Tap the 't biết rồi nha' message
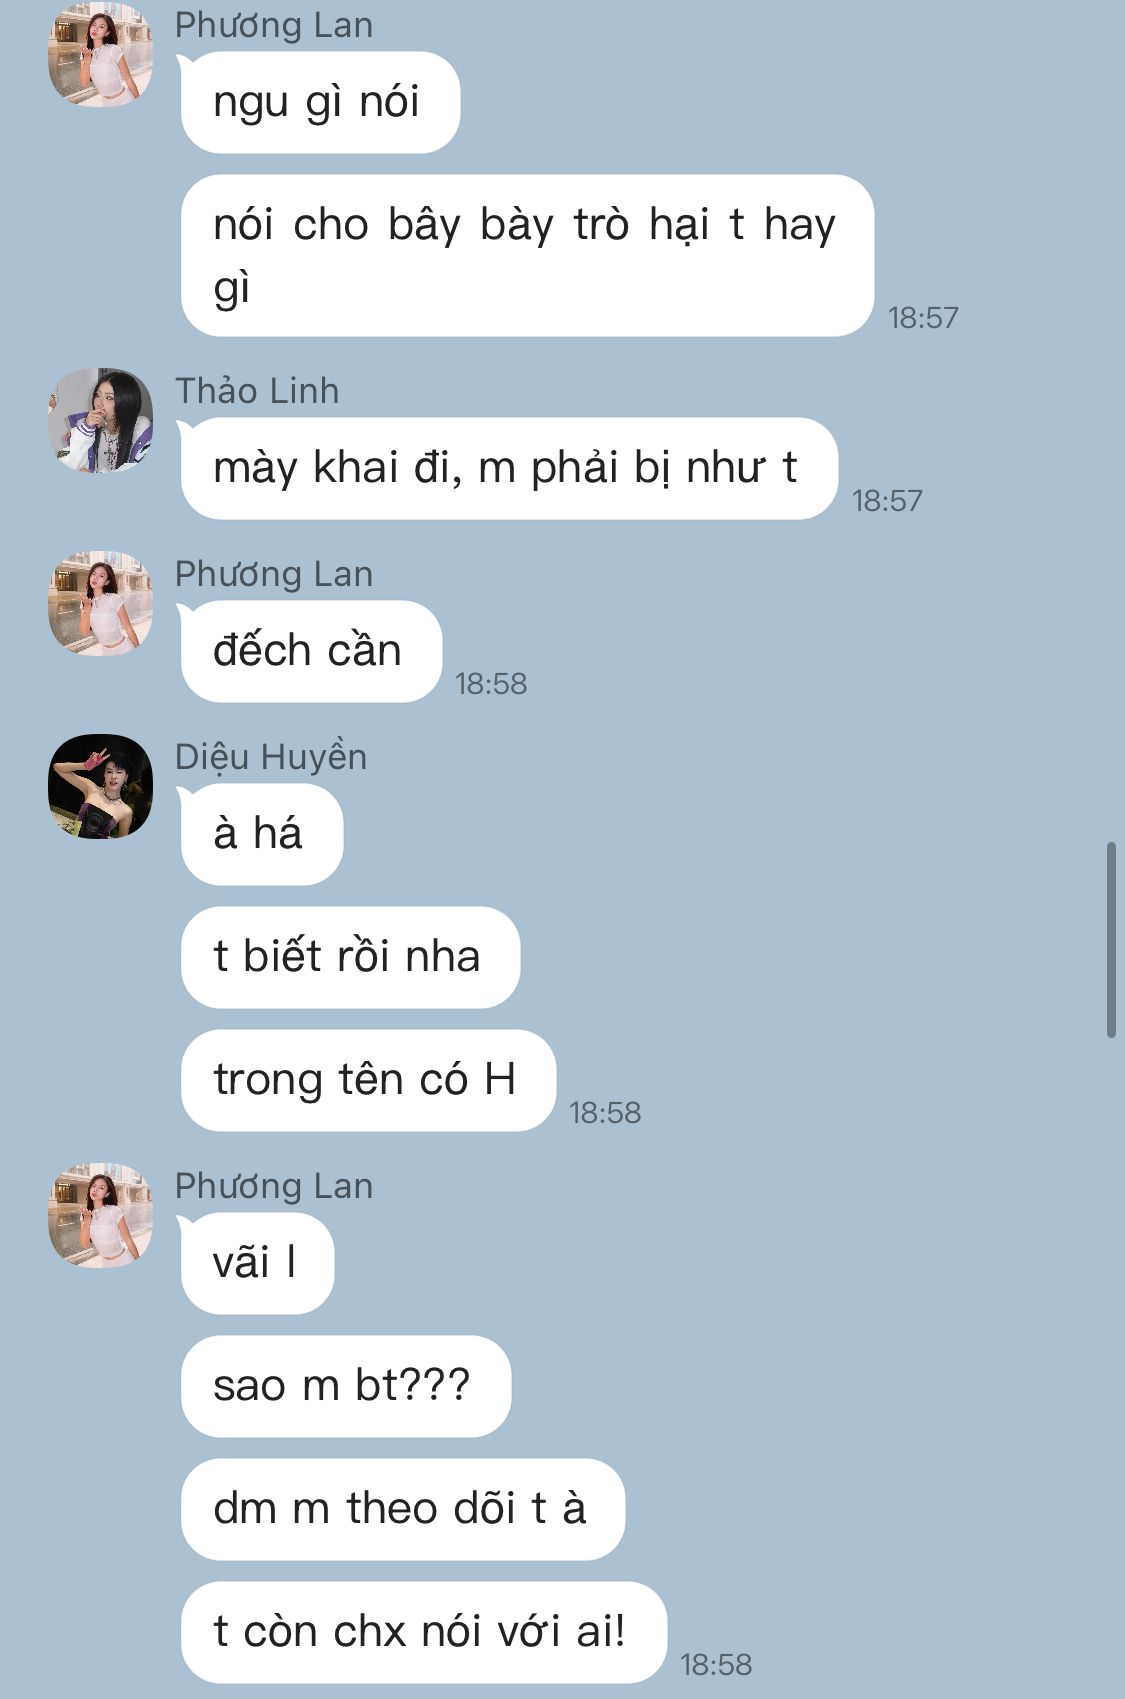The height and width of the screenshot is (1699, 1125). click(x=350, y=957)
